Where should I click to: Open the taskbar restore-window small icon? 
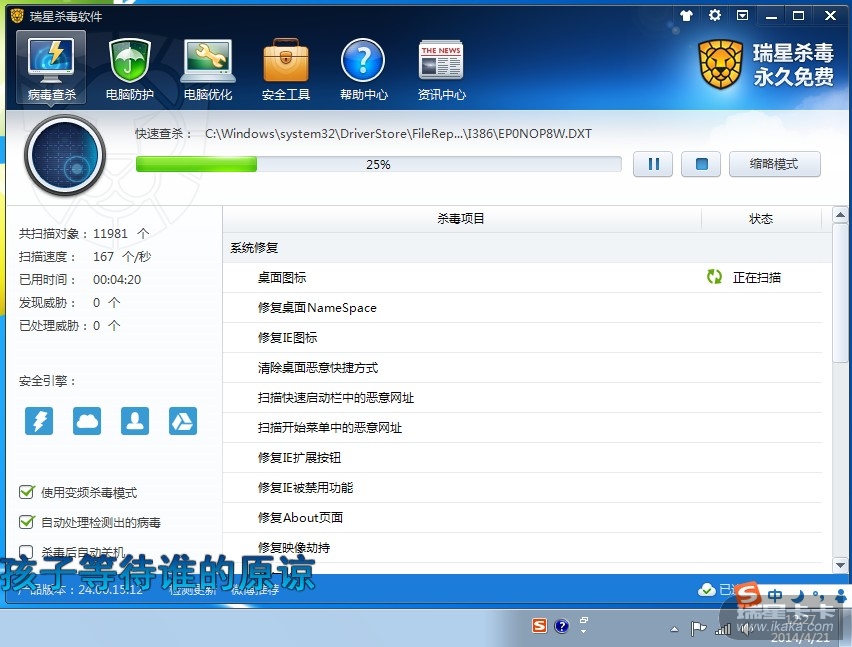584,620
